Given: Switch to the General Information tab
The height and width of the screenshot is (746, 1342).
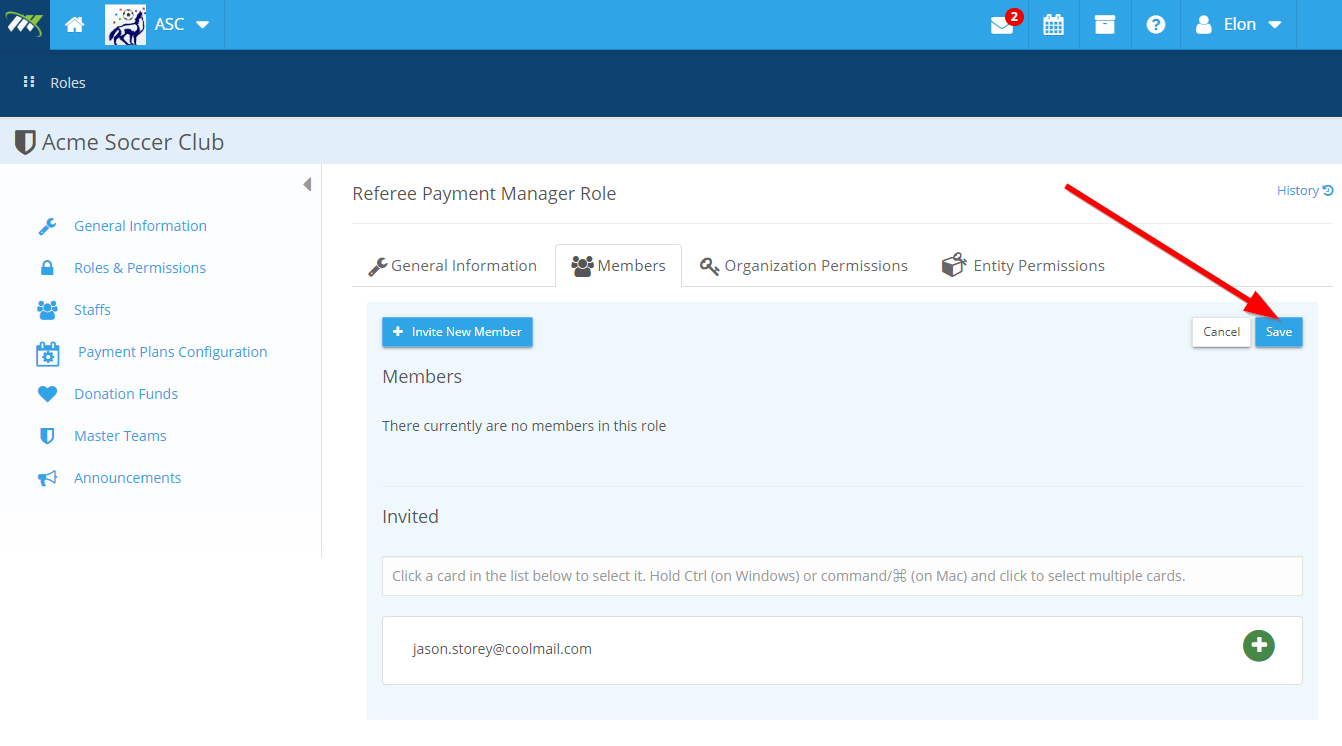Looking at the screenshot, I should [453, 266].
